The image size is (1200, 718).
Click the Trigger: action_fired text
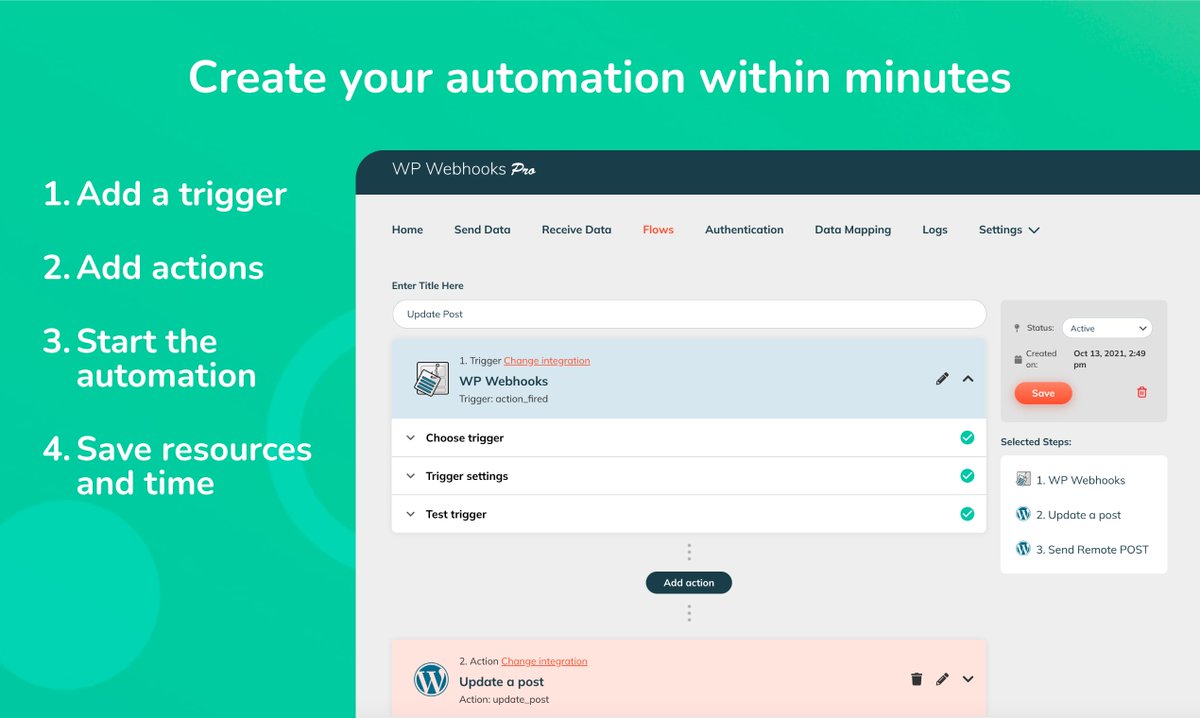pos(503,399)
